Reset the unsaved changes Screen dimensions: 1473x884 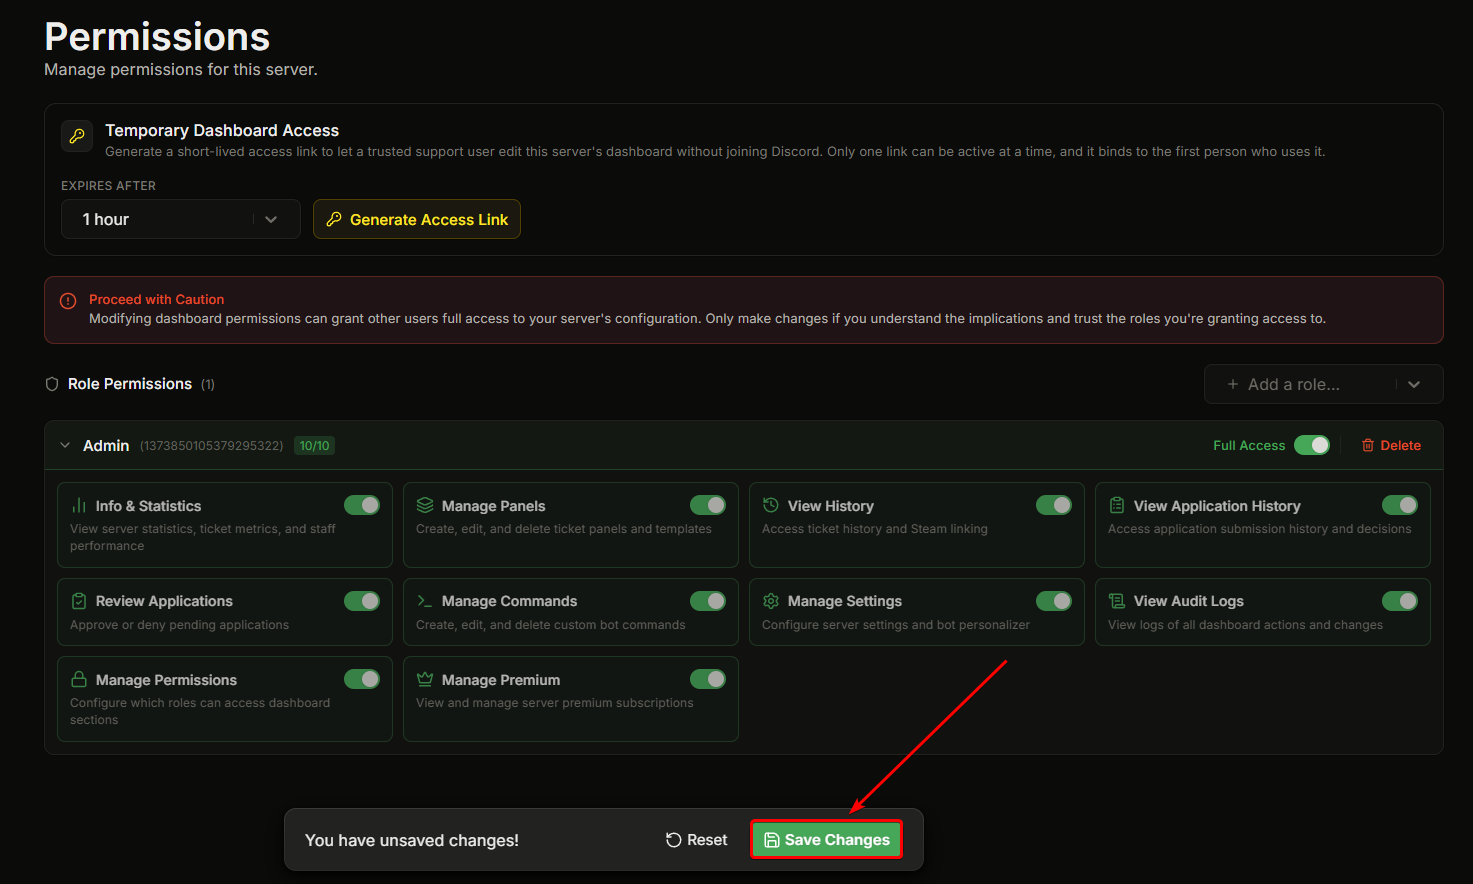(x=697, y=840)
